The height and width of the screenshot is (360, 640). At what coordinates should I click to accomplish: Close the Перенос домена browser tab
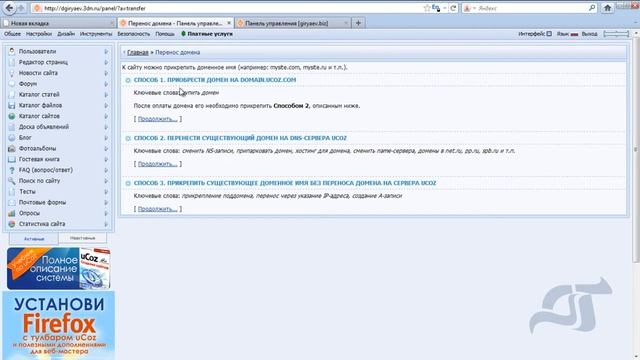tap(229, 23)
